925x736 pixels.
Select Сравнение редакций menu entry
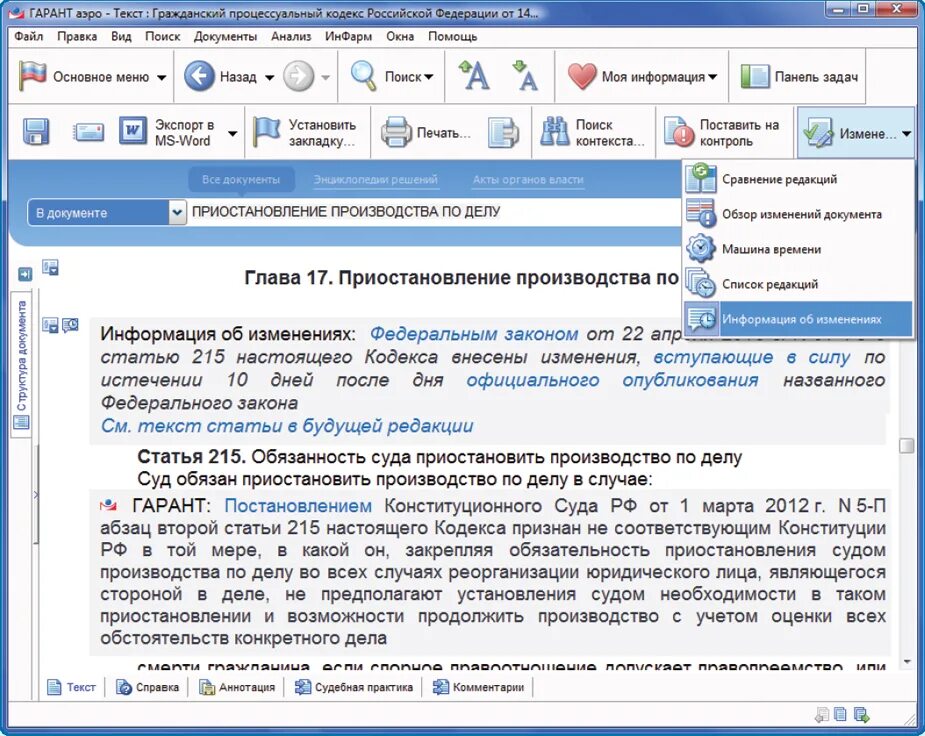pos(798,179)
